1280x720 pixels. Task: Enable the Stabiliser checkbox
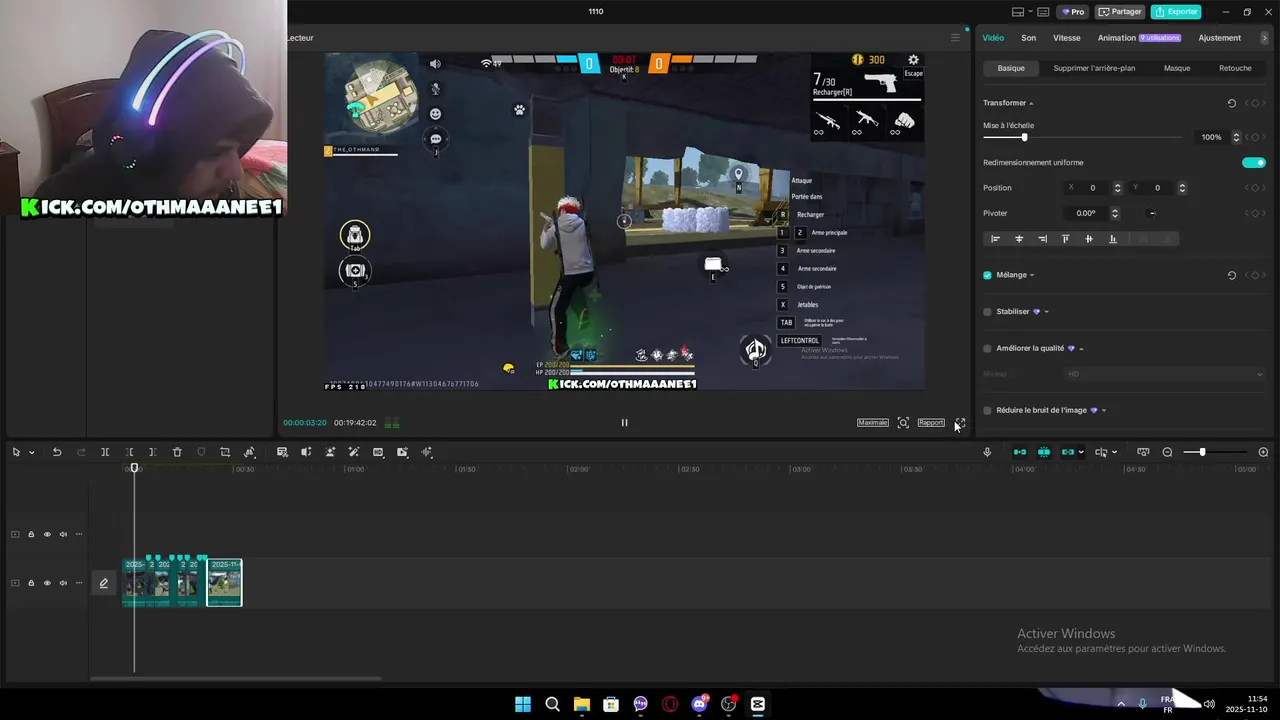(x=987, y=312)
